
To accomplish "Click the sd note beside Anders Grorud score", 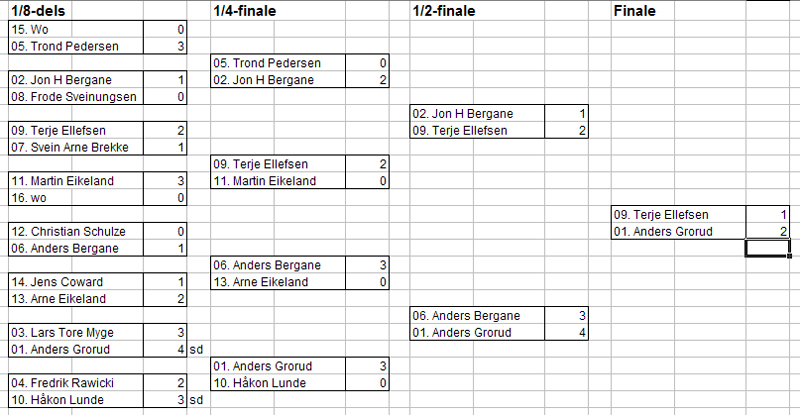I will [196, 350].
